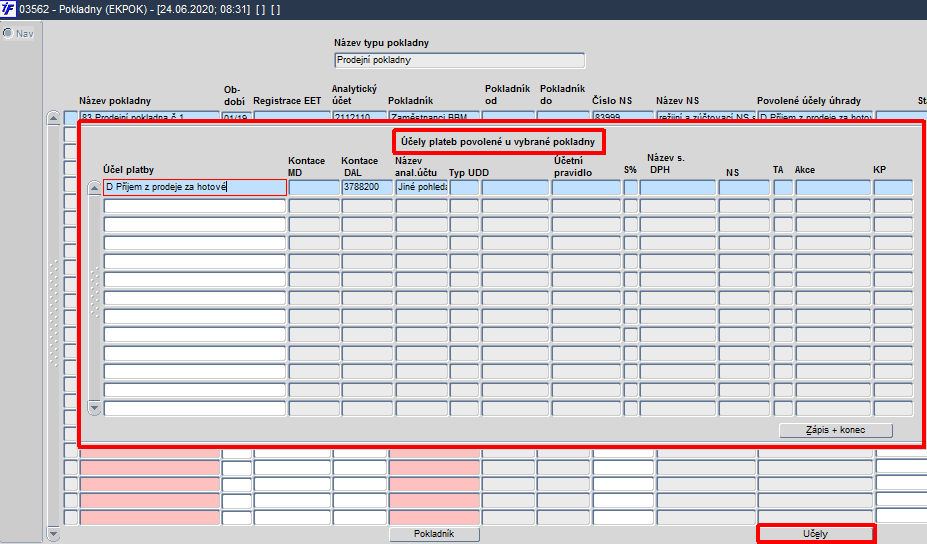Toggle S% checkbox in first purpose row
The height and width of the screenshot is (544, 927).
pyautogui.click(x=630, y=187)
